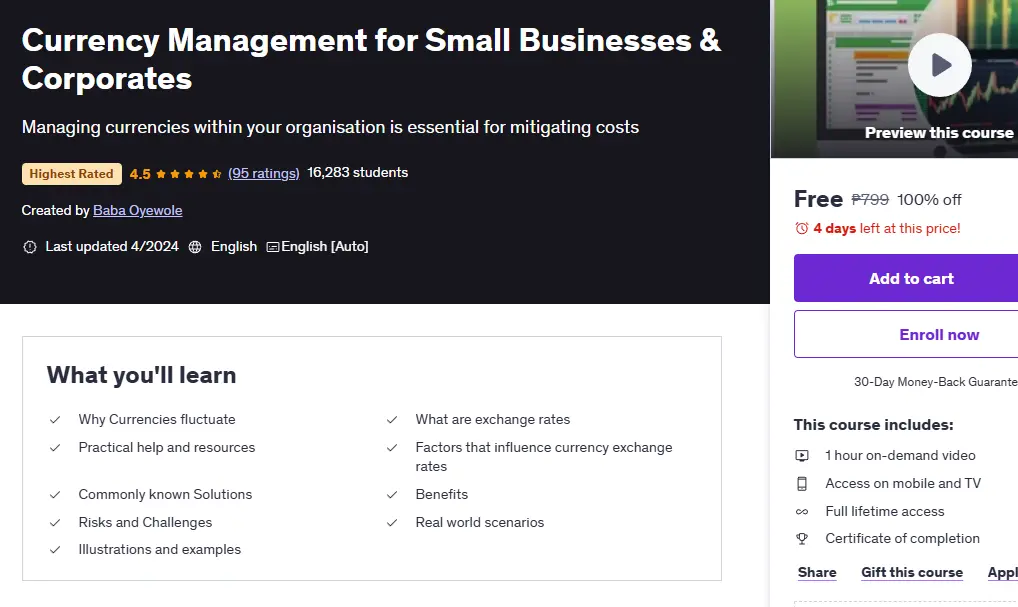Click the last updated badge icon
This screenshot has width=1018, height=607.
(30, 247)
